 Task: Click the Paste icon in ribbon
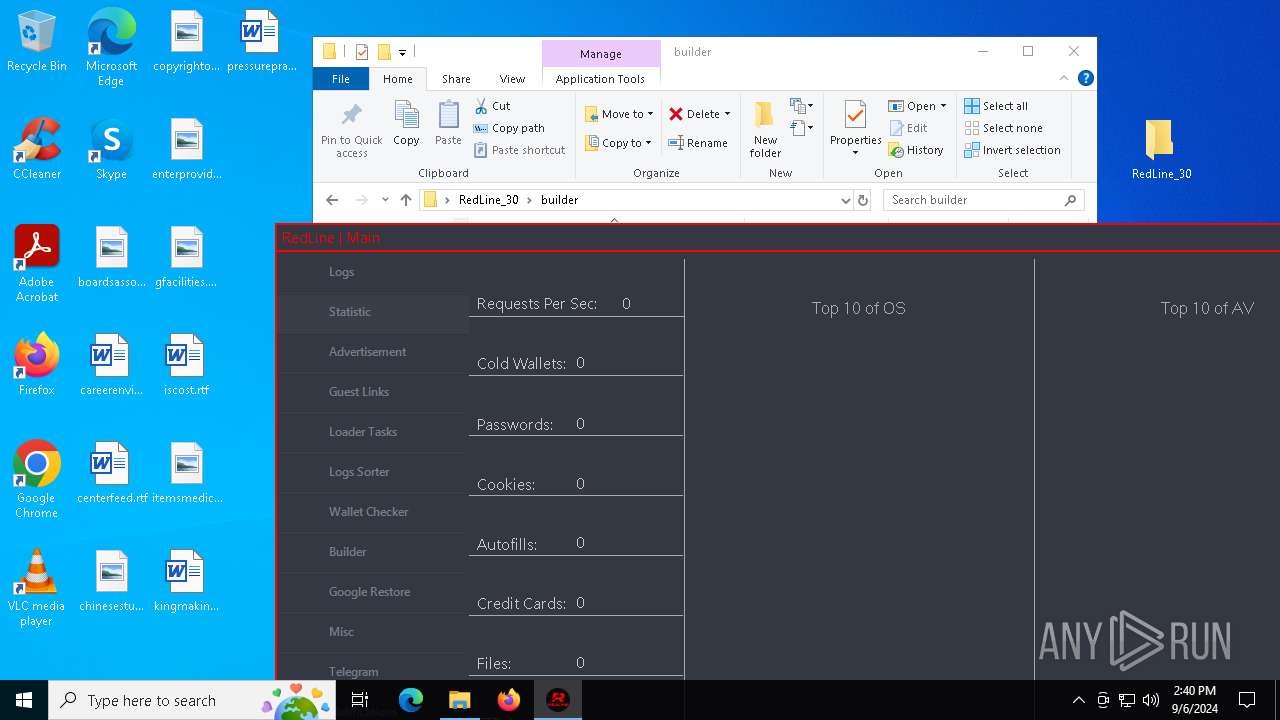click(x=448, y=123)
